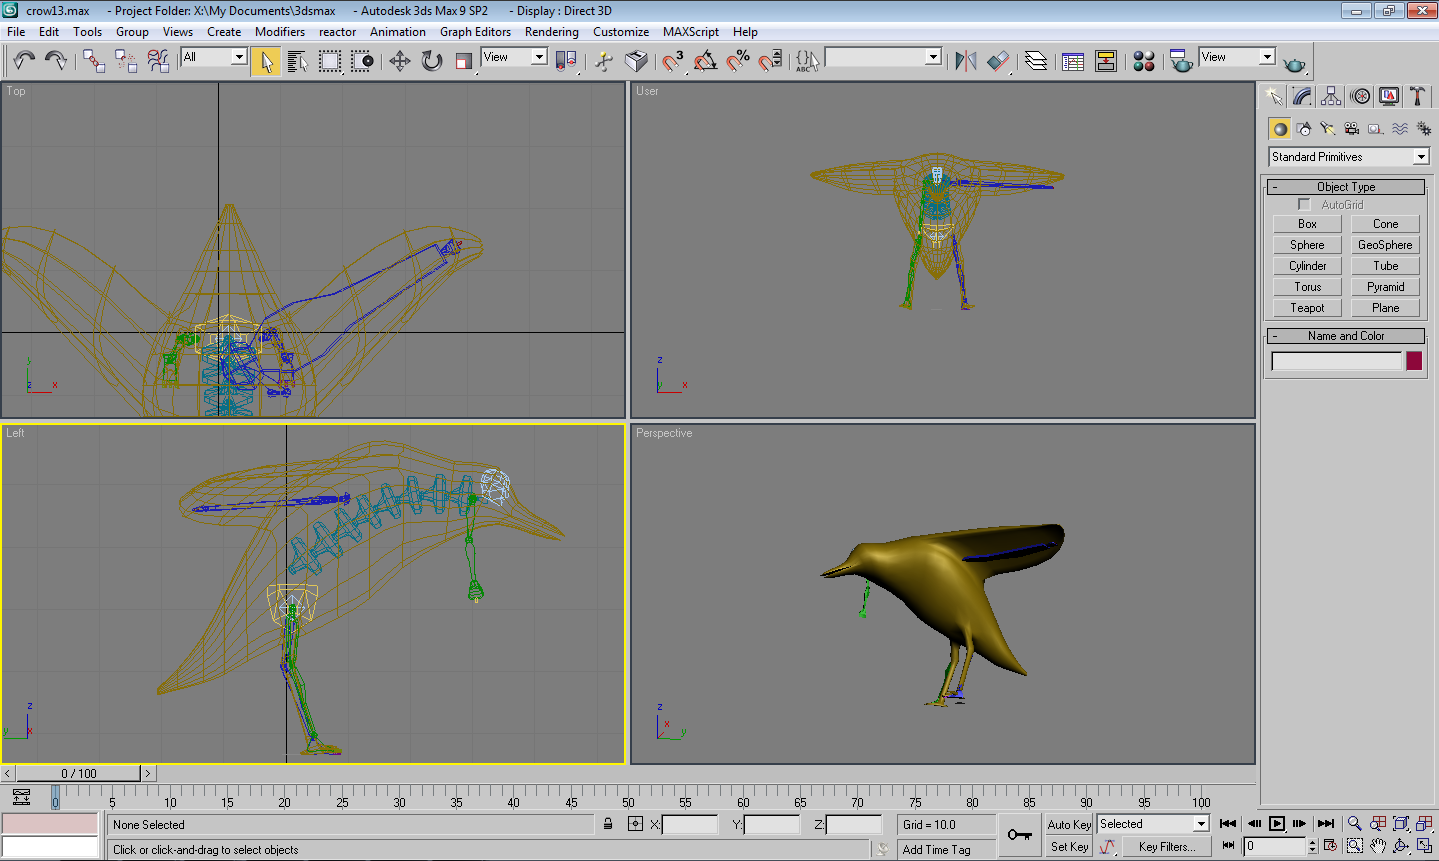Click the Mirror tool icon
The image size is (1439, 861).
click(x=965, y=61)
